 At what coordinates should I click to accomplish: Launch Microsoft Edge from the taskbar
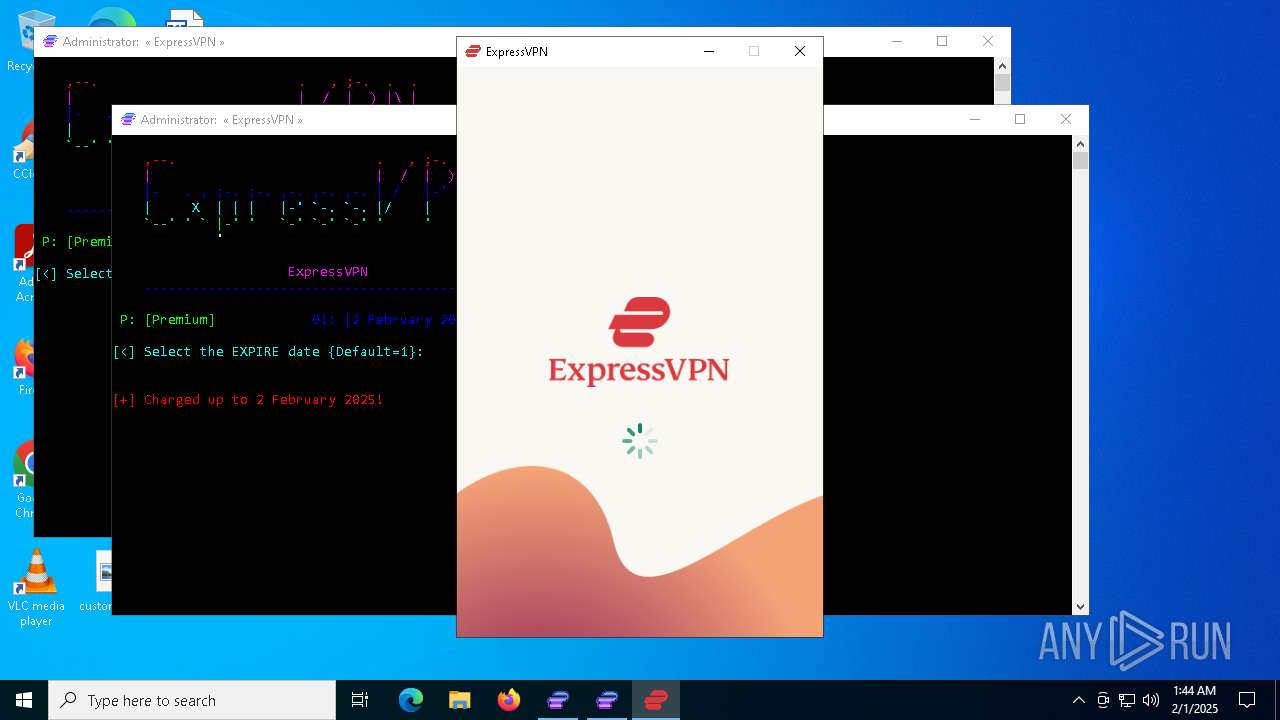[x=411, y=700]
